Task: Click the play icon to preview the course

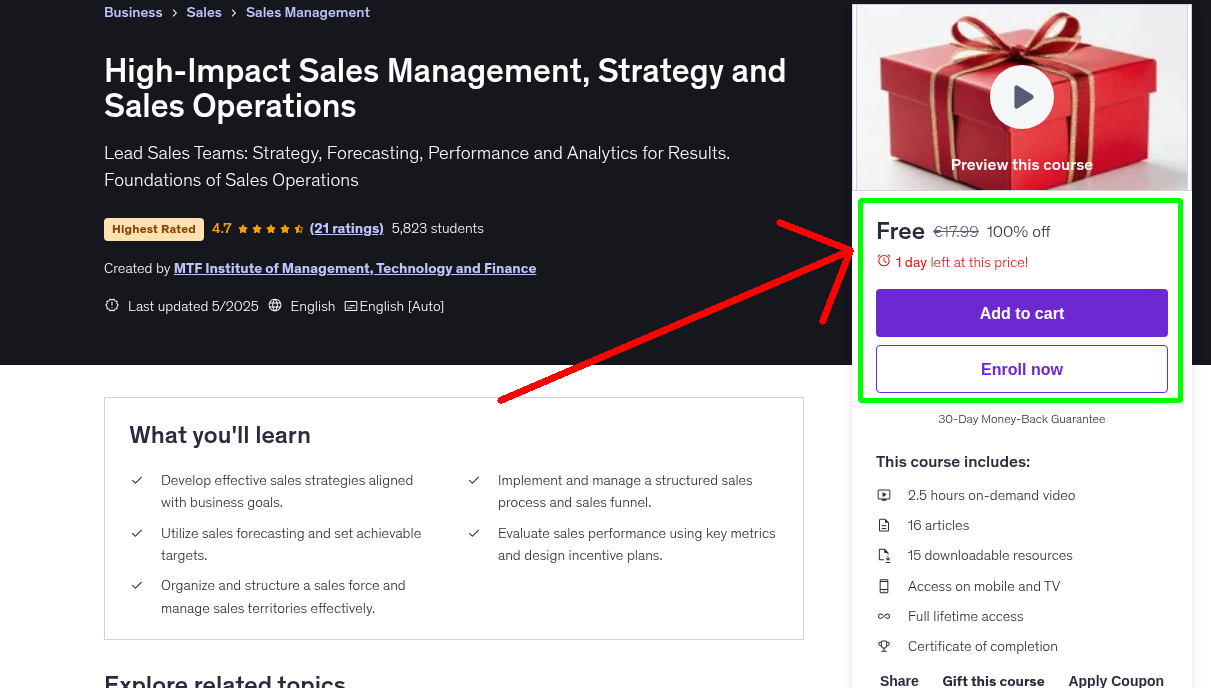Action: coord(1021,97)
